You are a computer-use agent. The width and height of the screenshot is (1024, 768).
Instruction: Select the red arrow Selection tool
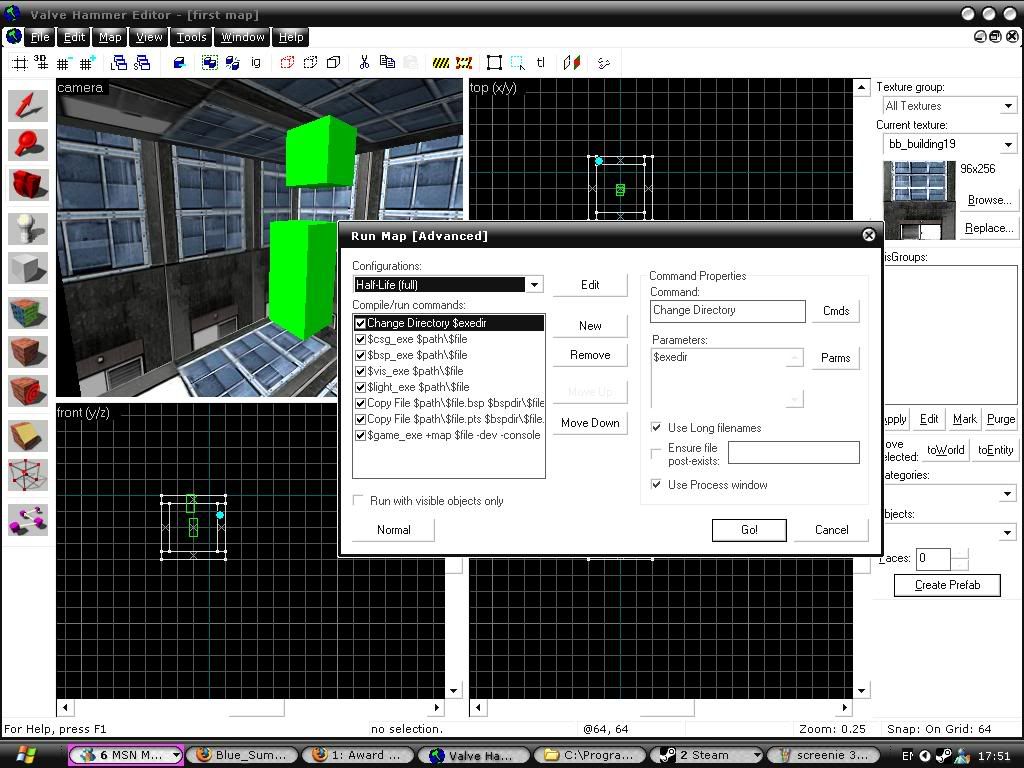28,106
